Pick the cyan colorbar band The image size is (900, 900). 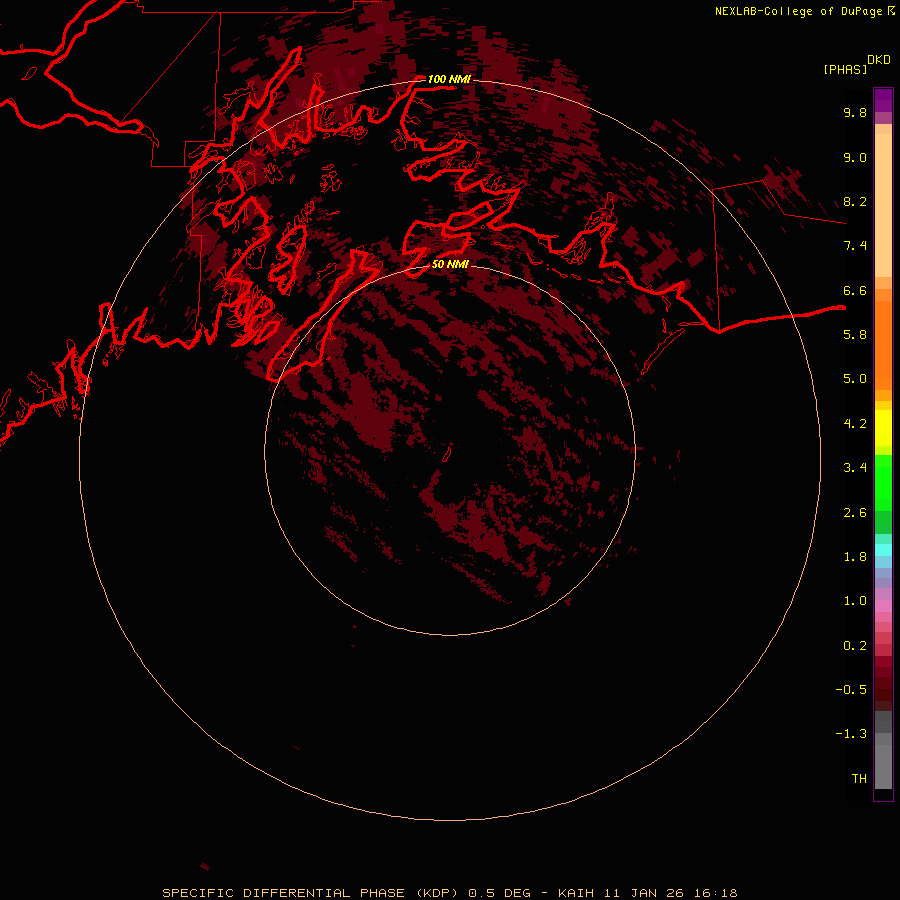point(883,550)
